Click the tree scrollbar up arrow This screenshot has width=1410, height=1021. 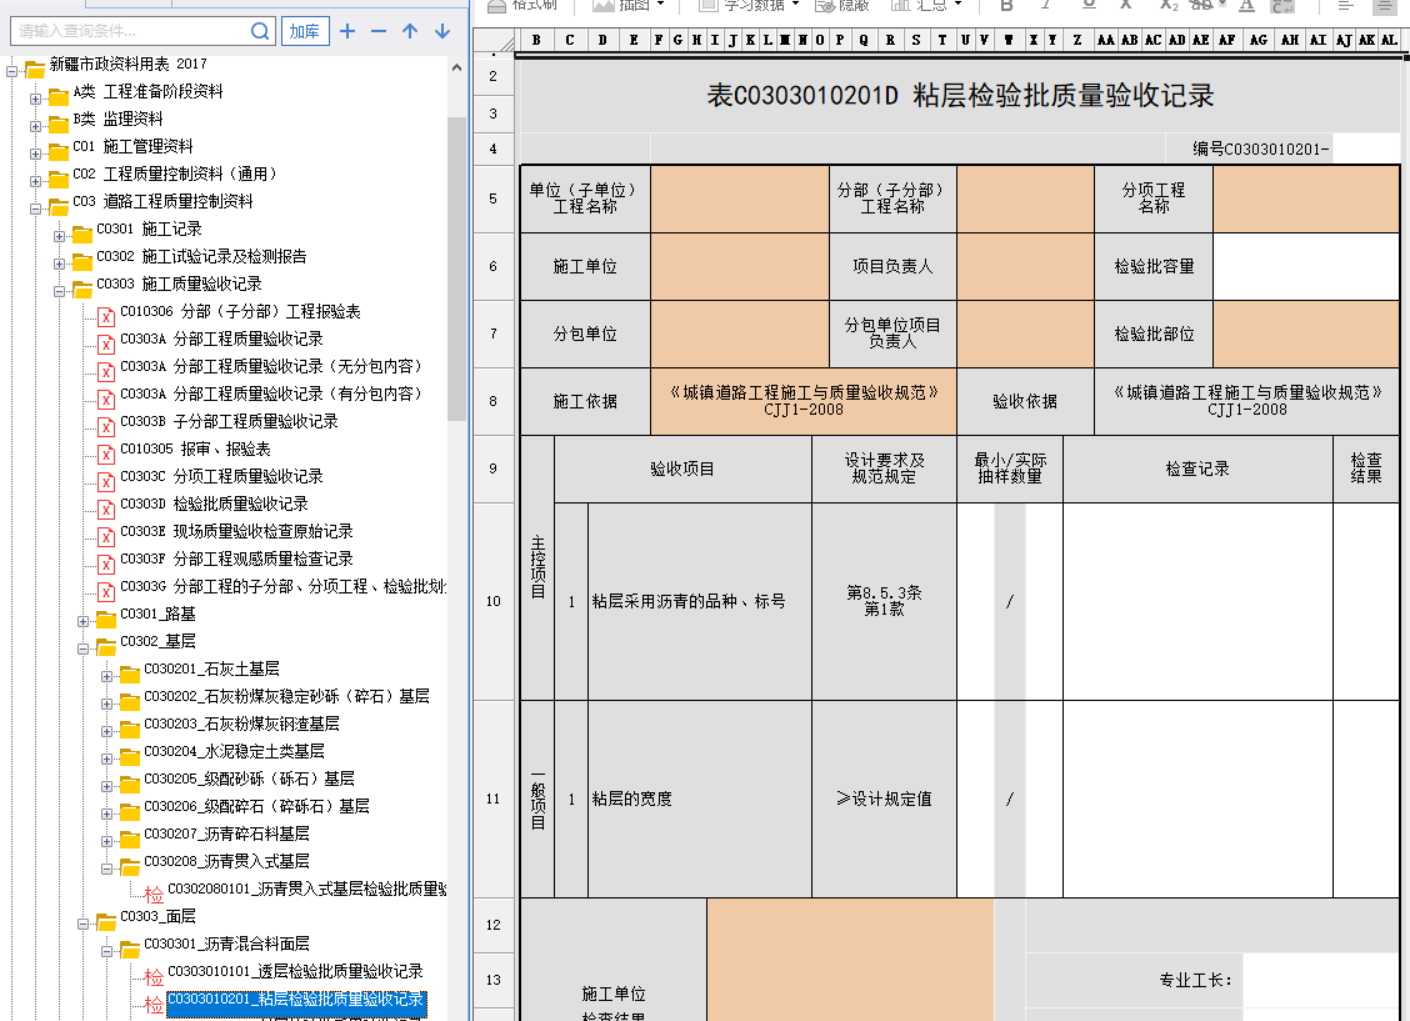(457, 68)
